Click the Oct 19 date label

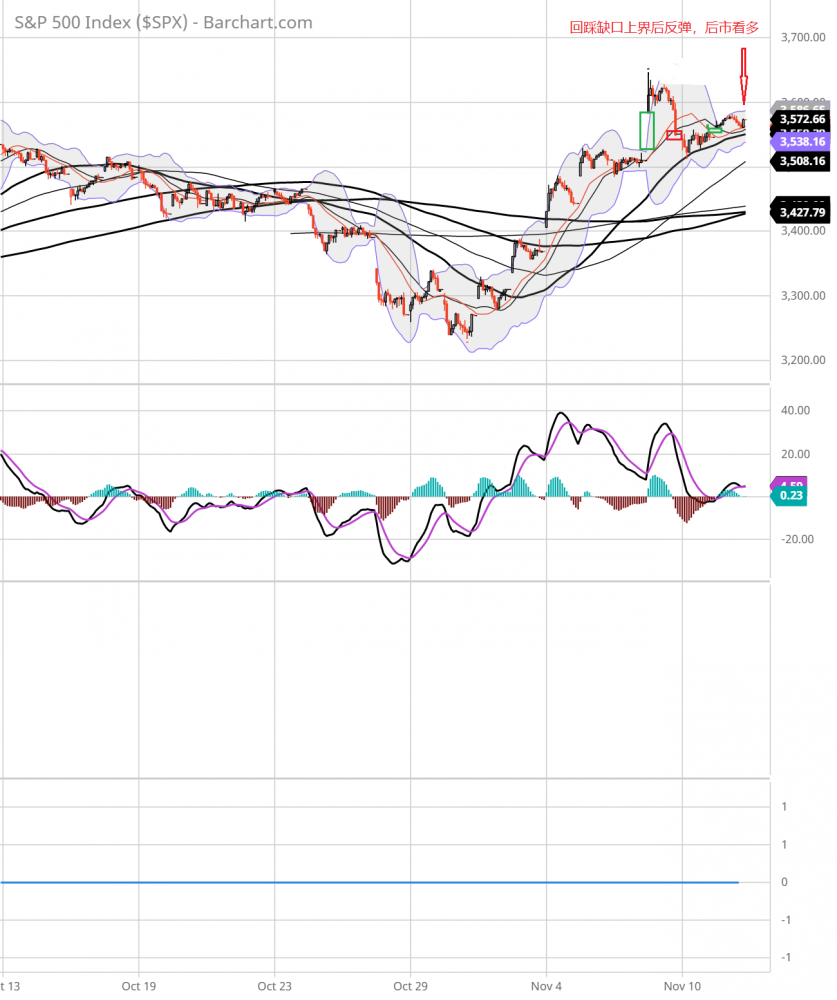tap(139, 984)
